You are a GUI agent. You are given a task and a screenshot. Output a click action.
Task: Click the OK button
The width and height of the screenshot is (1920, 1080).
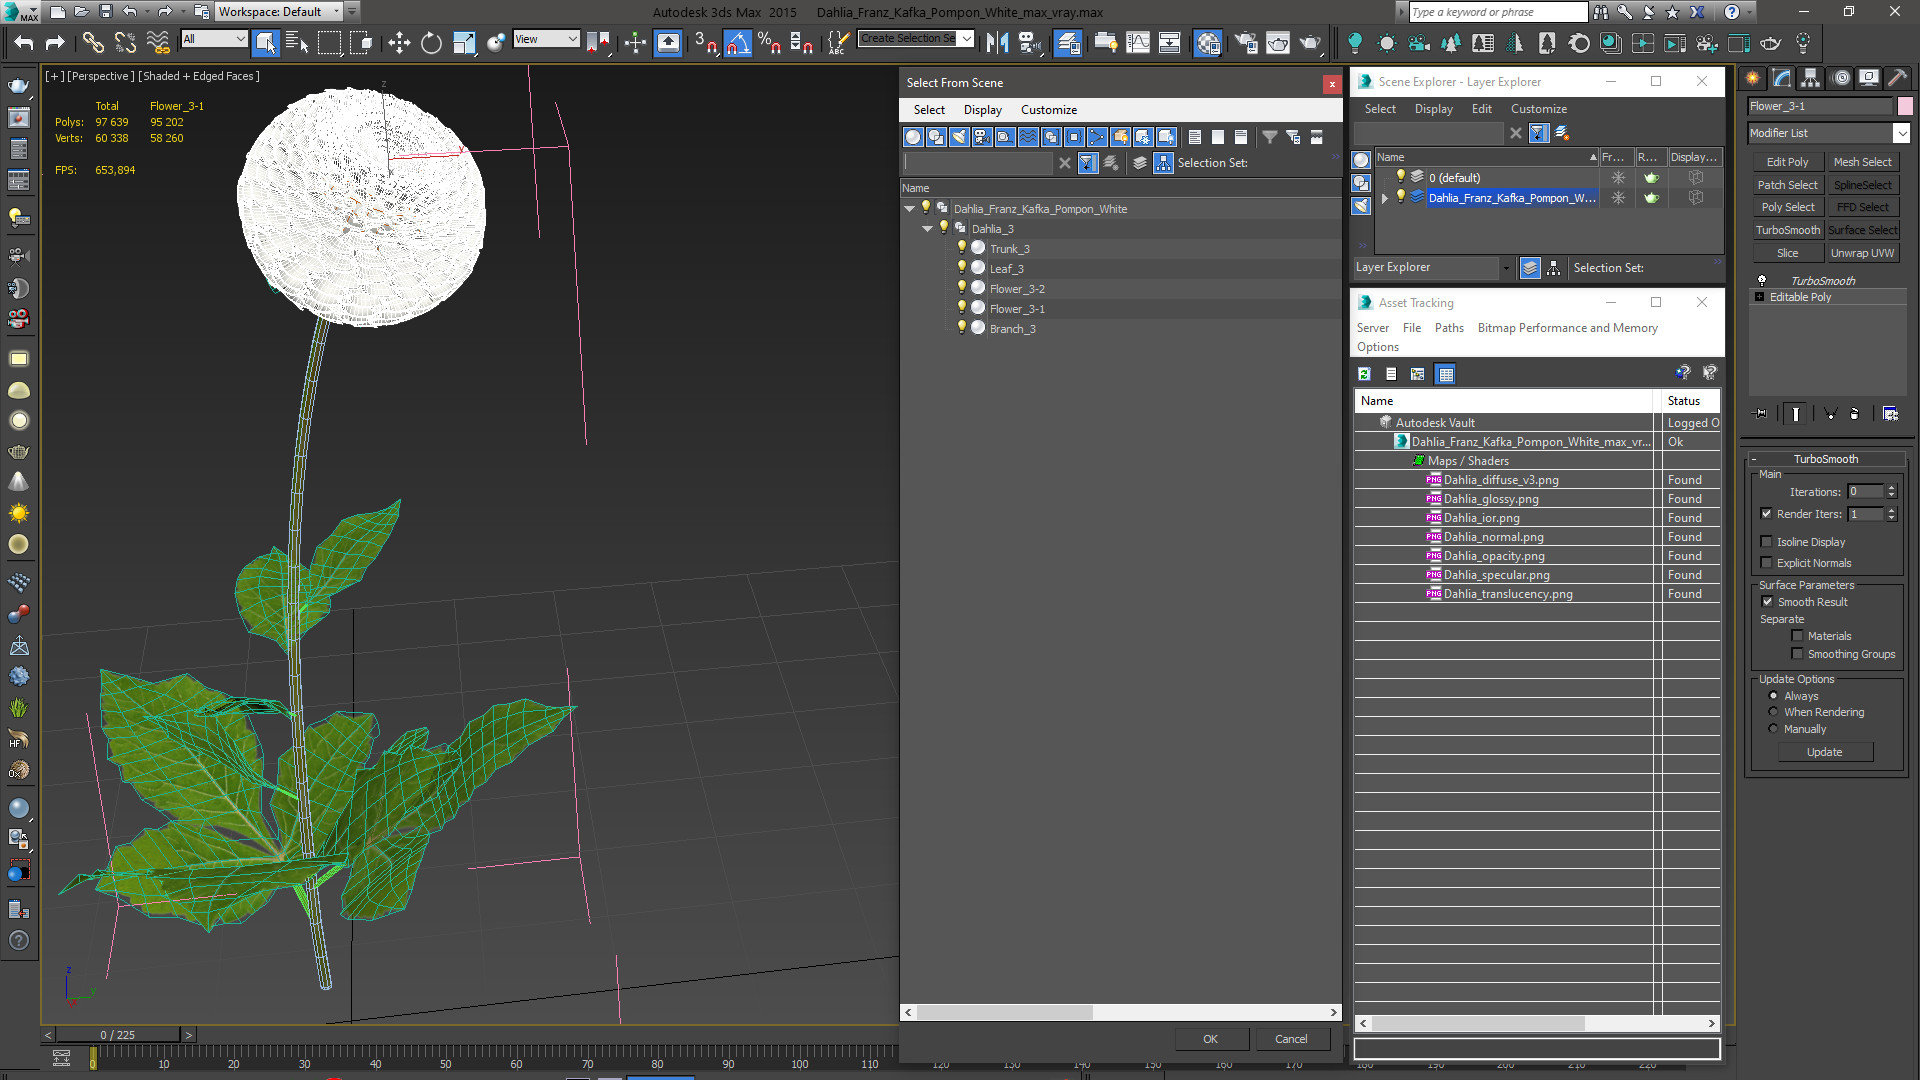[x=1210, y=1039]
